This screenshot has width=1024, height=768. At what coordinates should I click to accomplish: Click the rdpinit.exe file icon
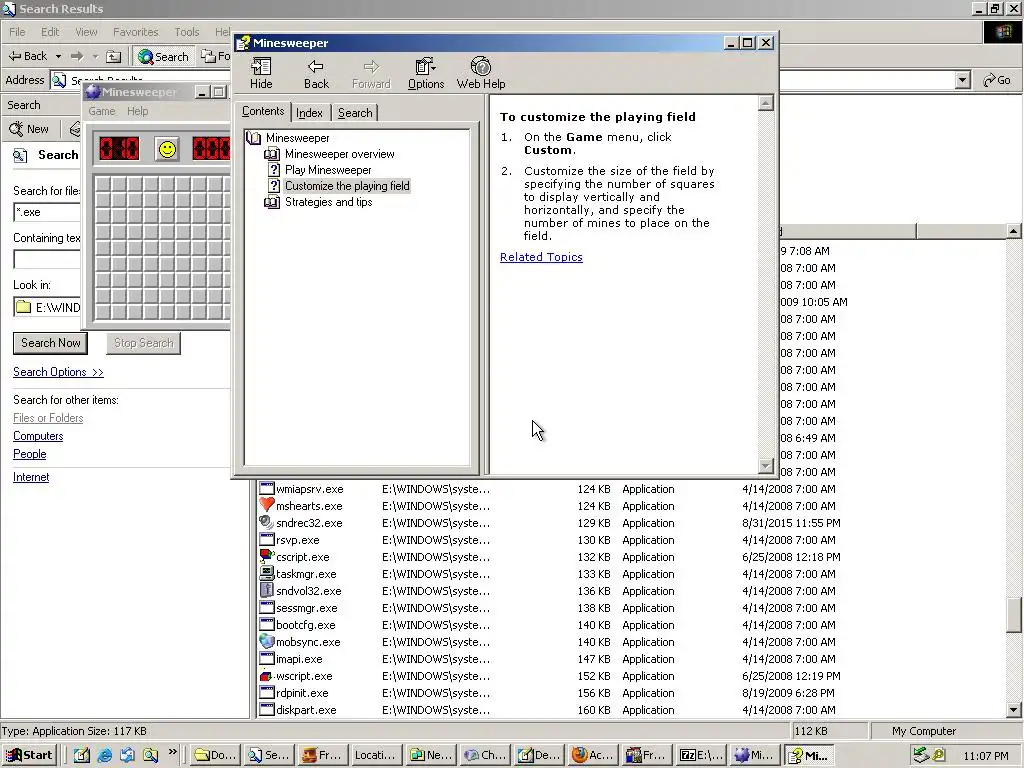pos(266,692)
